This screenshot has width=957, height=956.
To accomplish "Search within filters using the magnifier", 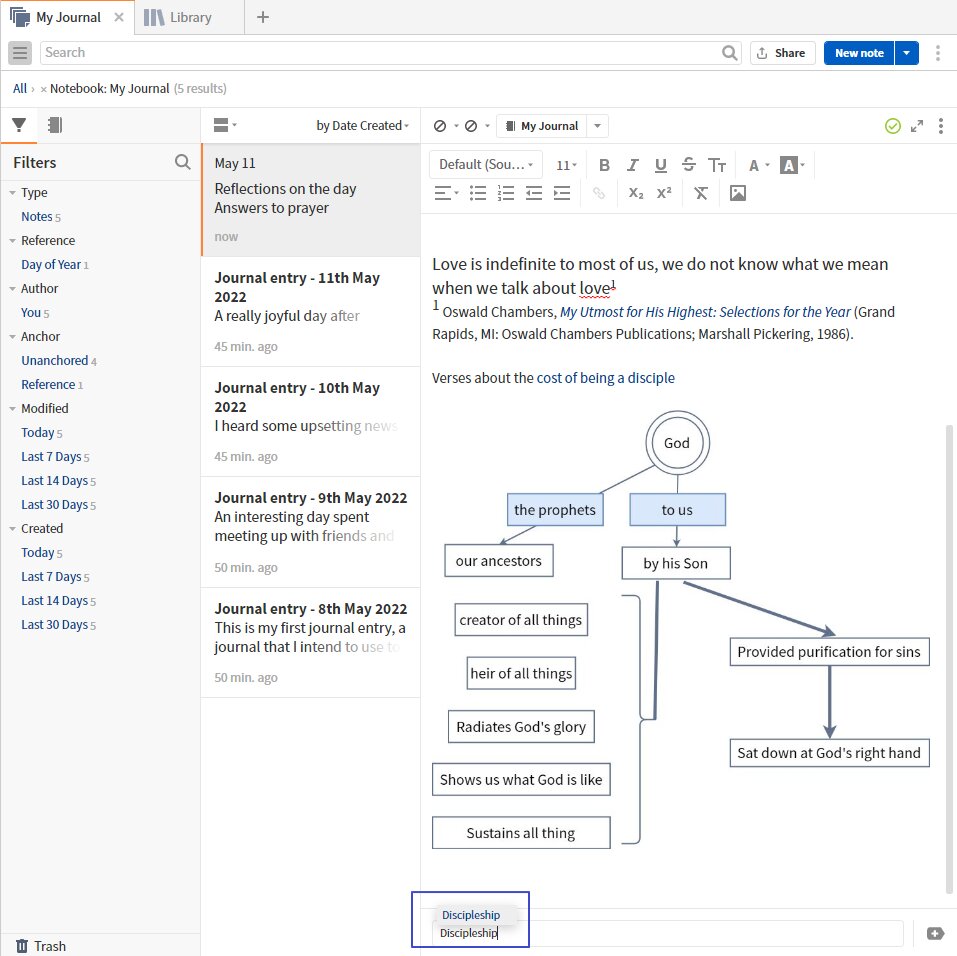I will coord(182,162).
